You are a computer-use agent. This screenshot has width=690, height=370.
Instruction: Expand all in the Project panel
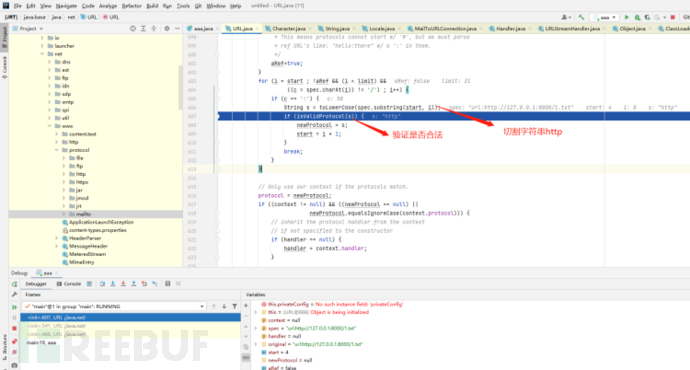[143, 29]
